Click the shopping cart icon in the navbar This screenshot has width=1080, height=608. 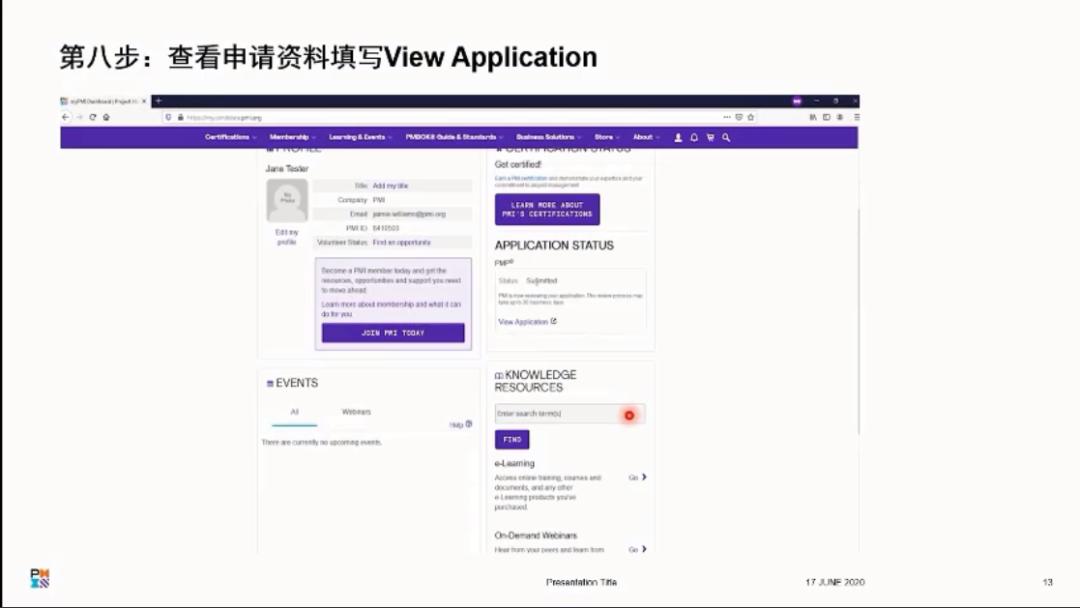click(x=710, y=136)
